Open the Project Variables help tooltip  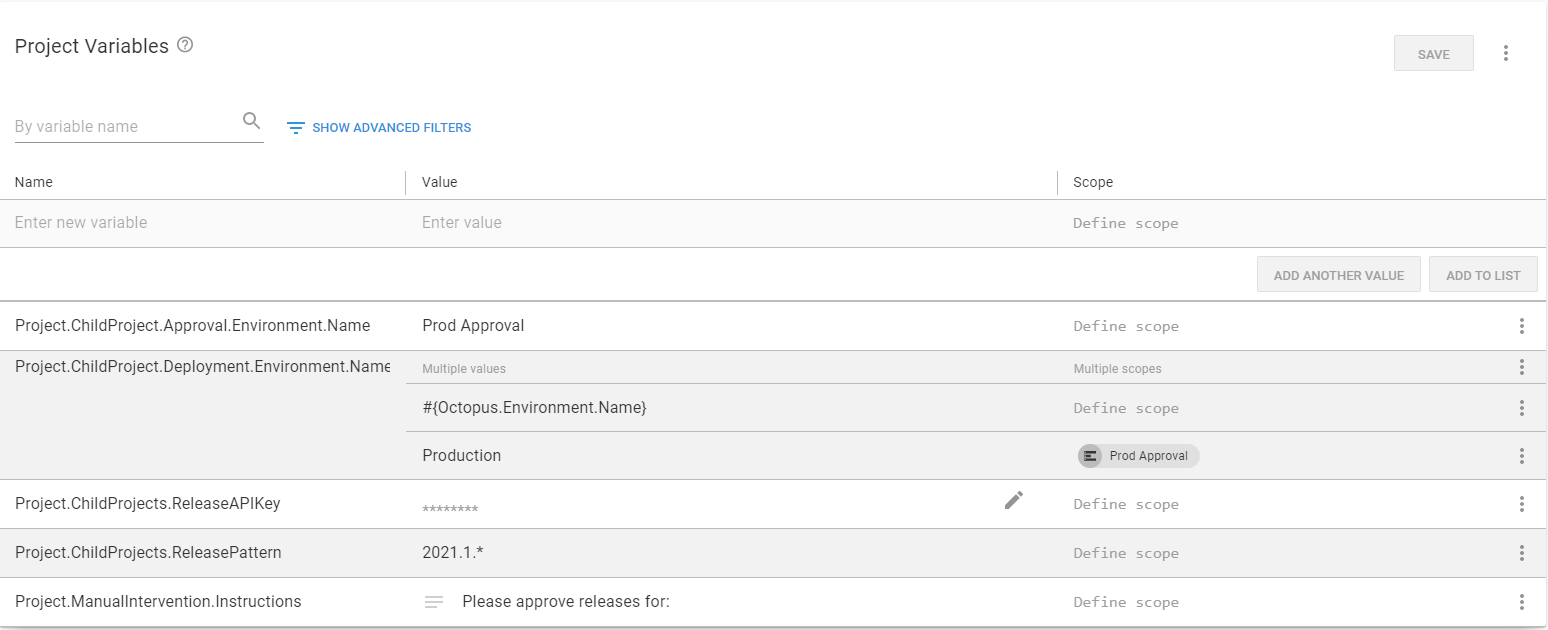click(x=184, y=44)
